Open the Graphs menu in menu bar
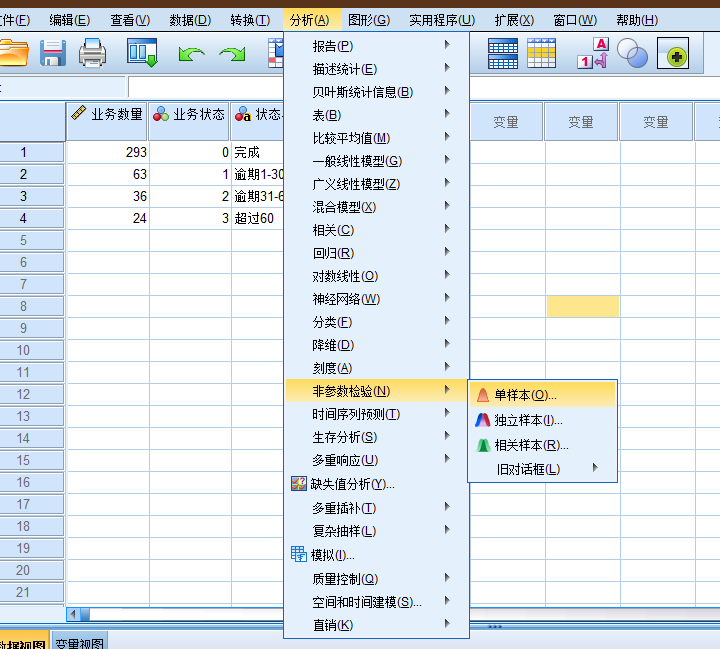The width and height of the screenshot is (720, 649). 369,20
